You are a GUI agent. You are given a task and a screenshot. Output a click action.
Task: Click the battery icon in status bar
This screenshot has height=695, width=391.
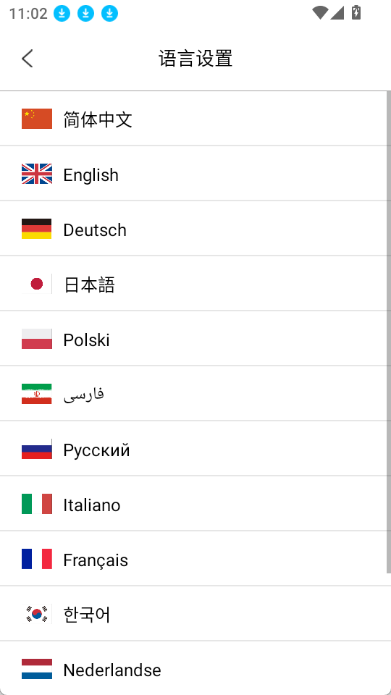[356, 12]
